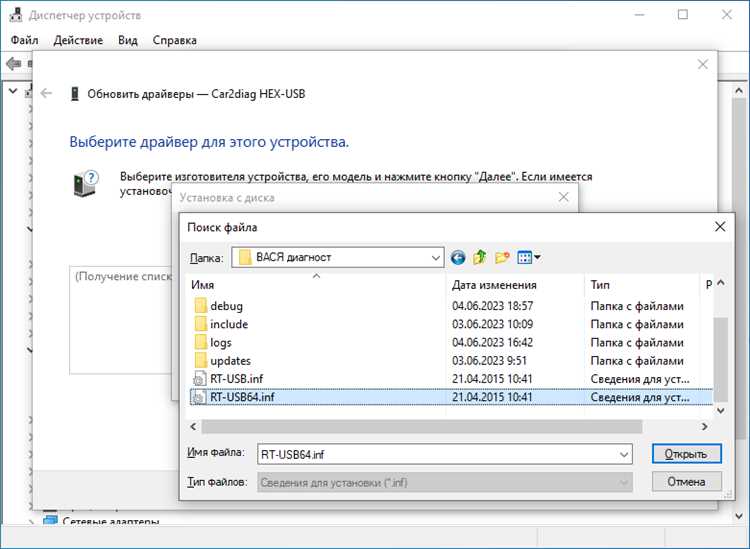Select the RT-USB.inf file icon
This screenshot has height=549, width=750.
(x=199, y=379)
